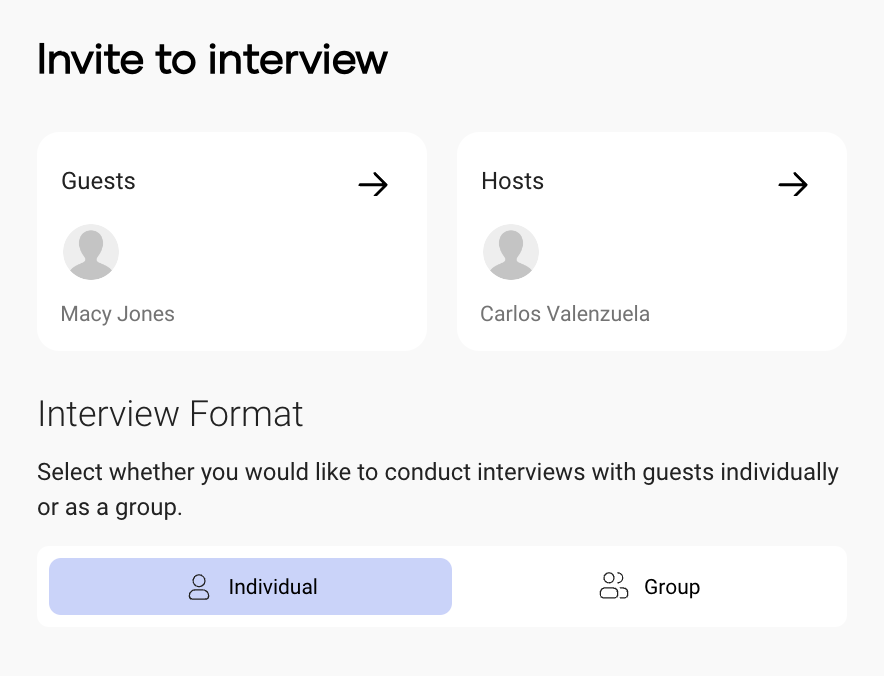Click the Guests card heading

[98, 181]
